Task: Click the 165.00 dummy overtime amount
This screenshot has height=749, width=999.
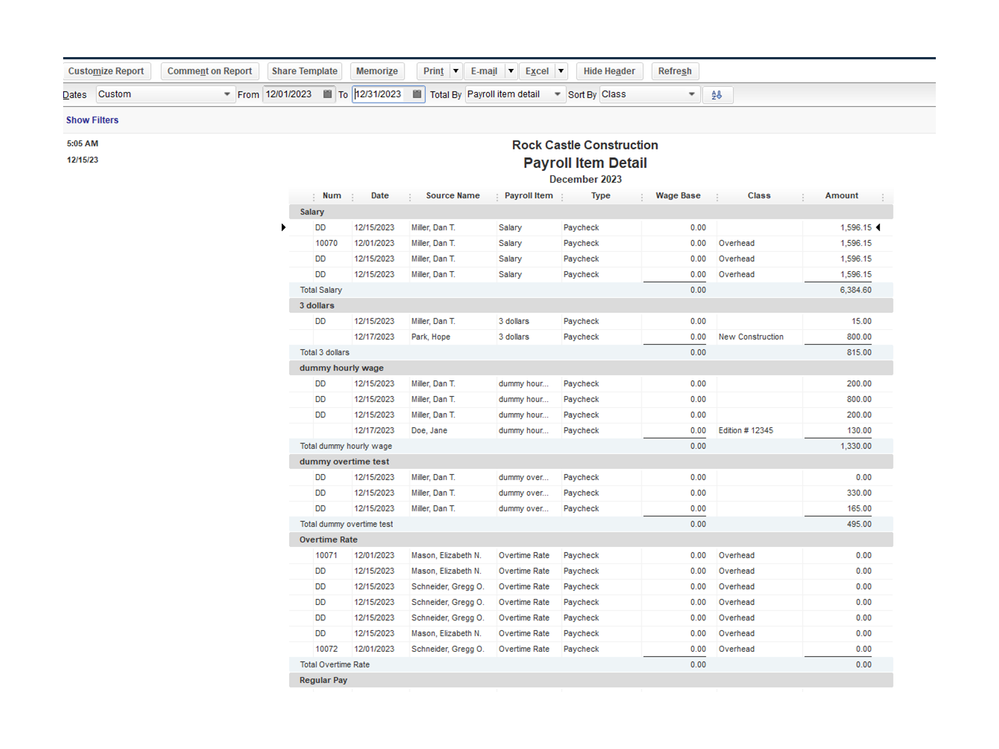Action: click(859, 508)
